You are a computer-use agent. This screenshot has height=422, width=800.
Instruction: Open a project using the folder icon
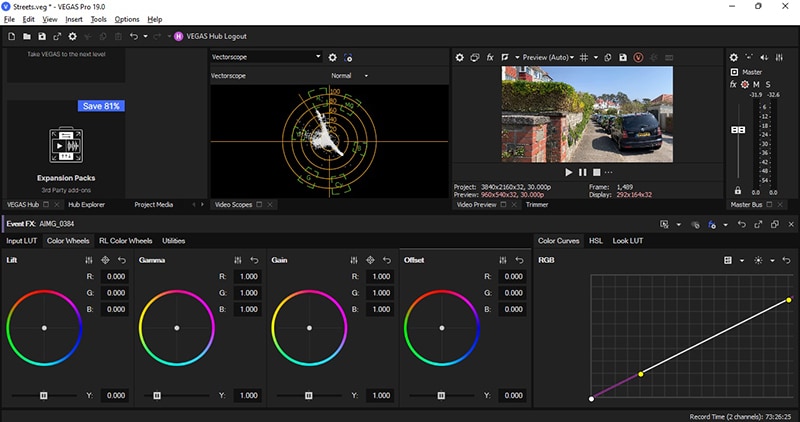27,37
